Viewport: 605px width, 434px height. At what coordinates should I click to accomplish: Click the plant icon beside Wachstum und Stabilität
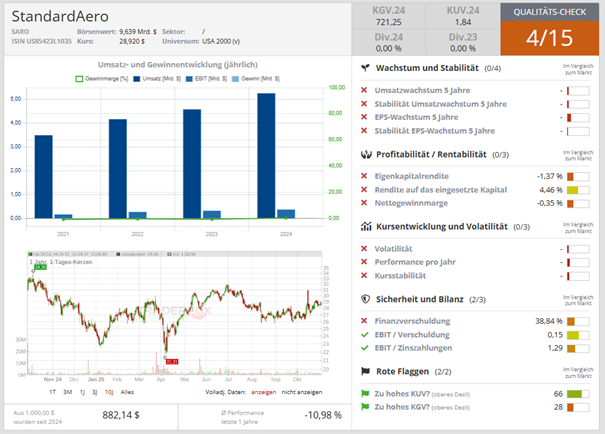tap(366, 68)
